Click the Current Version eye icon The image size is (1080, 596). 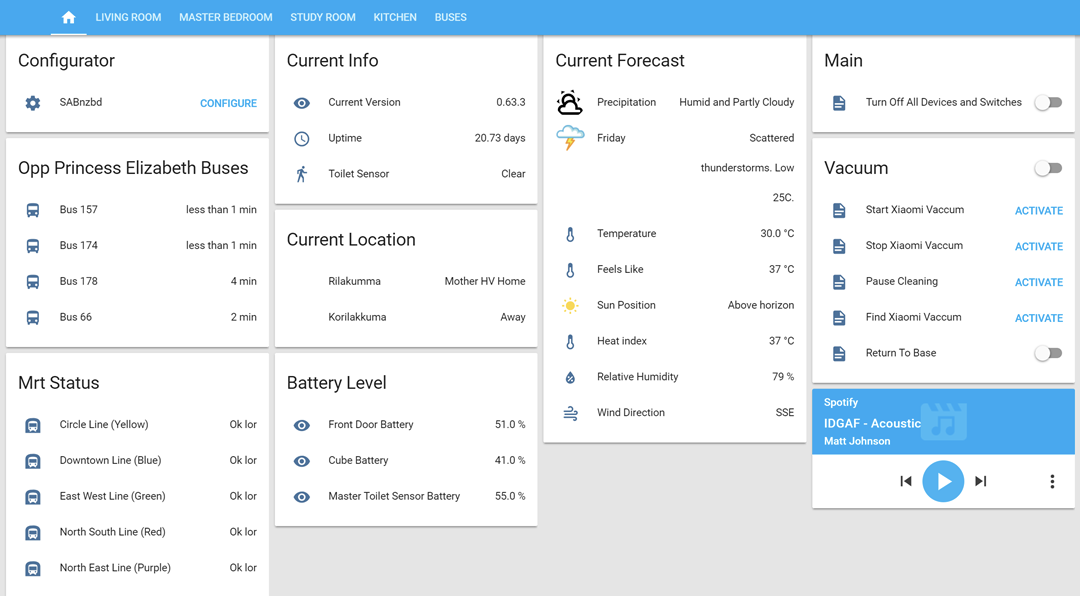pyautogui.click(x=302, y=103)
